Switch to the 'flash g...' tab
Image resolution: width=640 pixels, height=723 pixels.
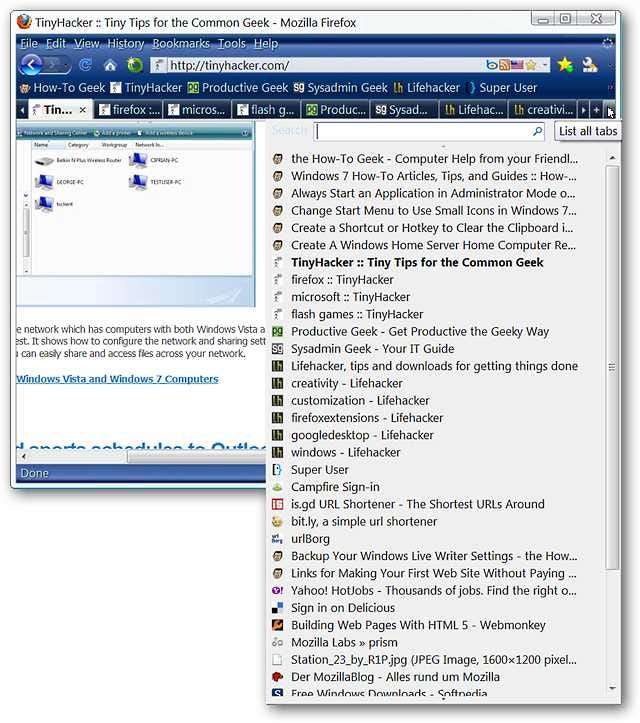click(266, 110)
